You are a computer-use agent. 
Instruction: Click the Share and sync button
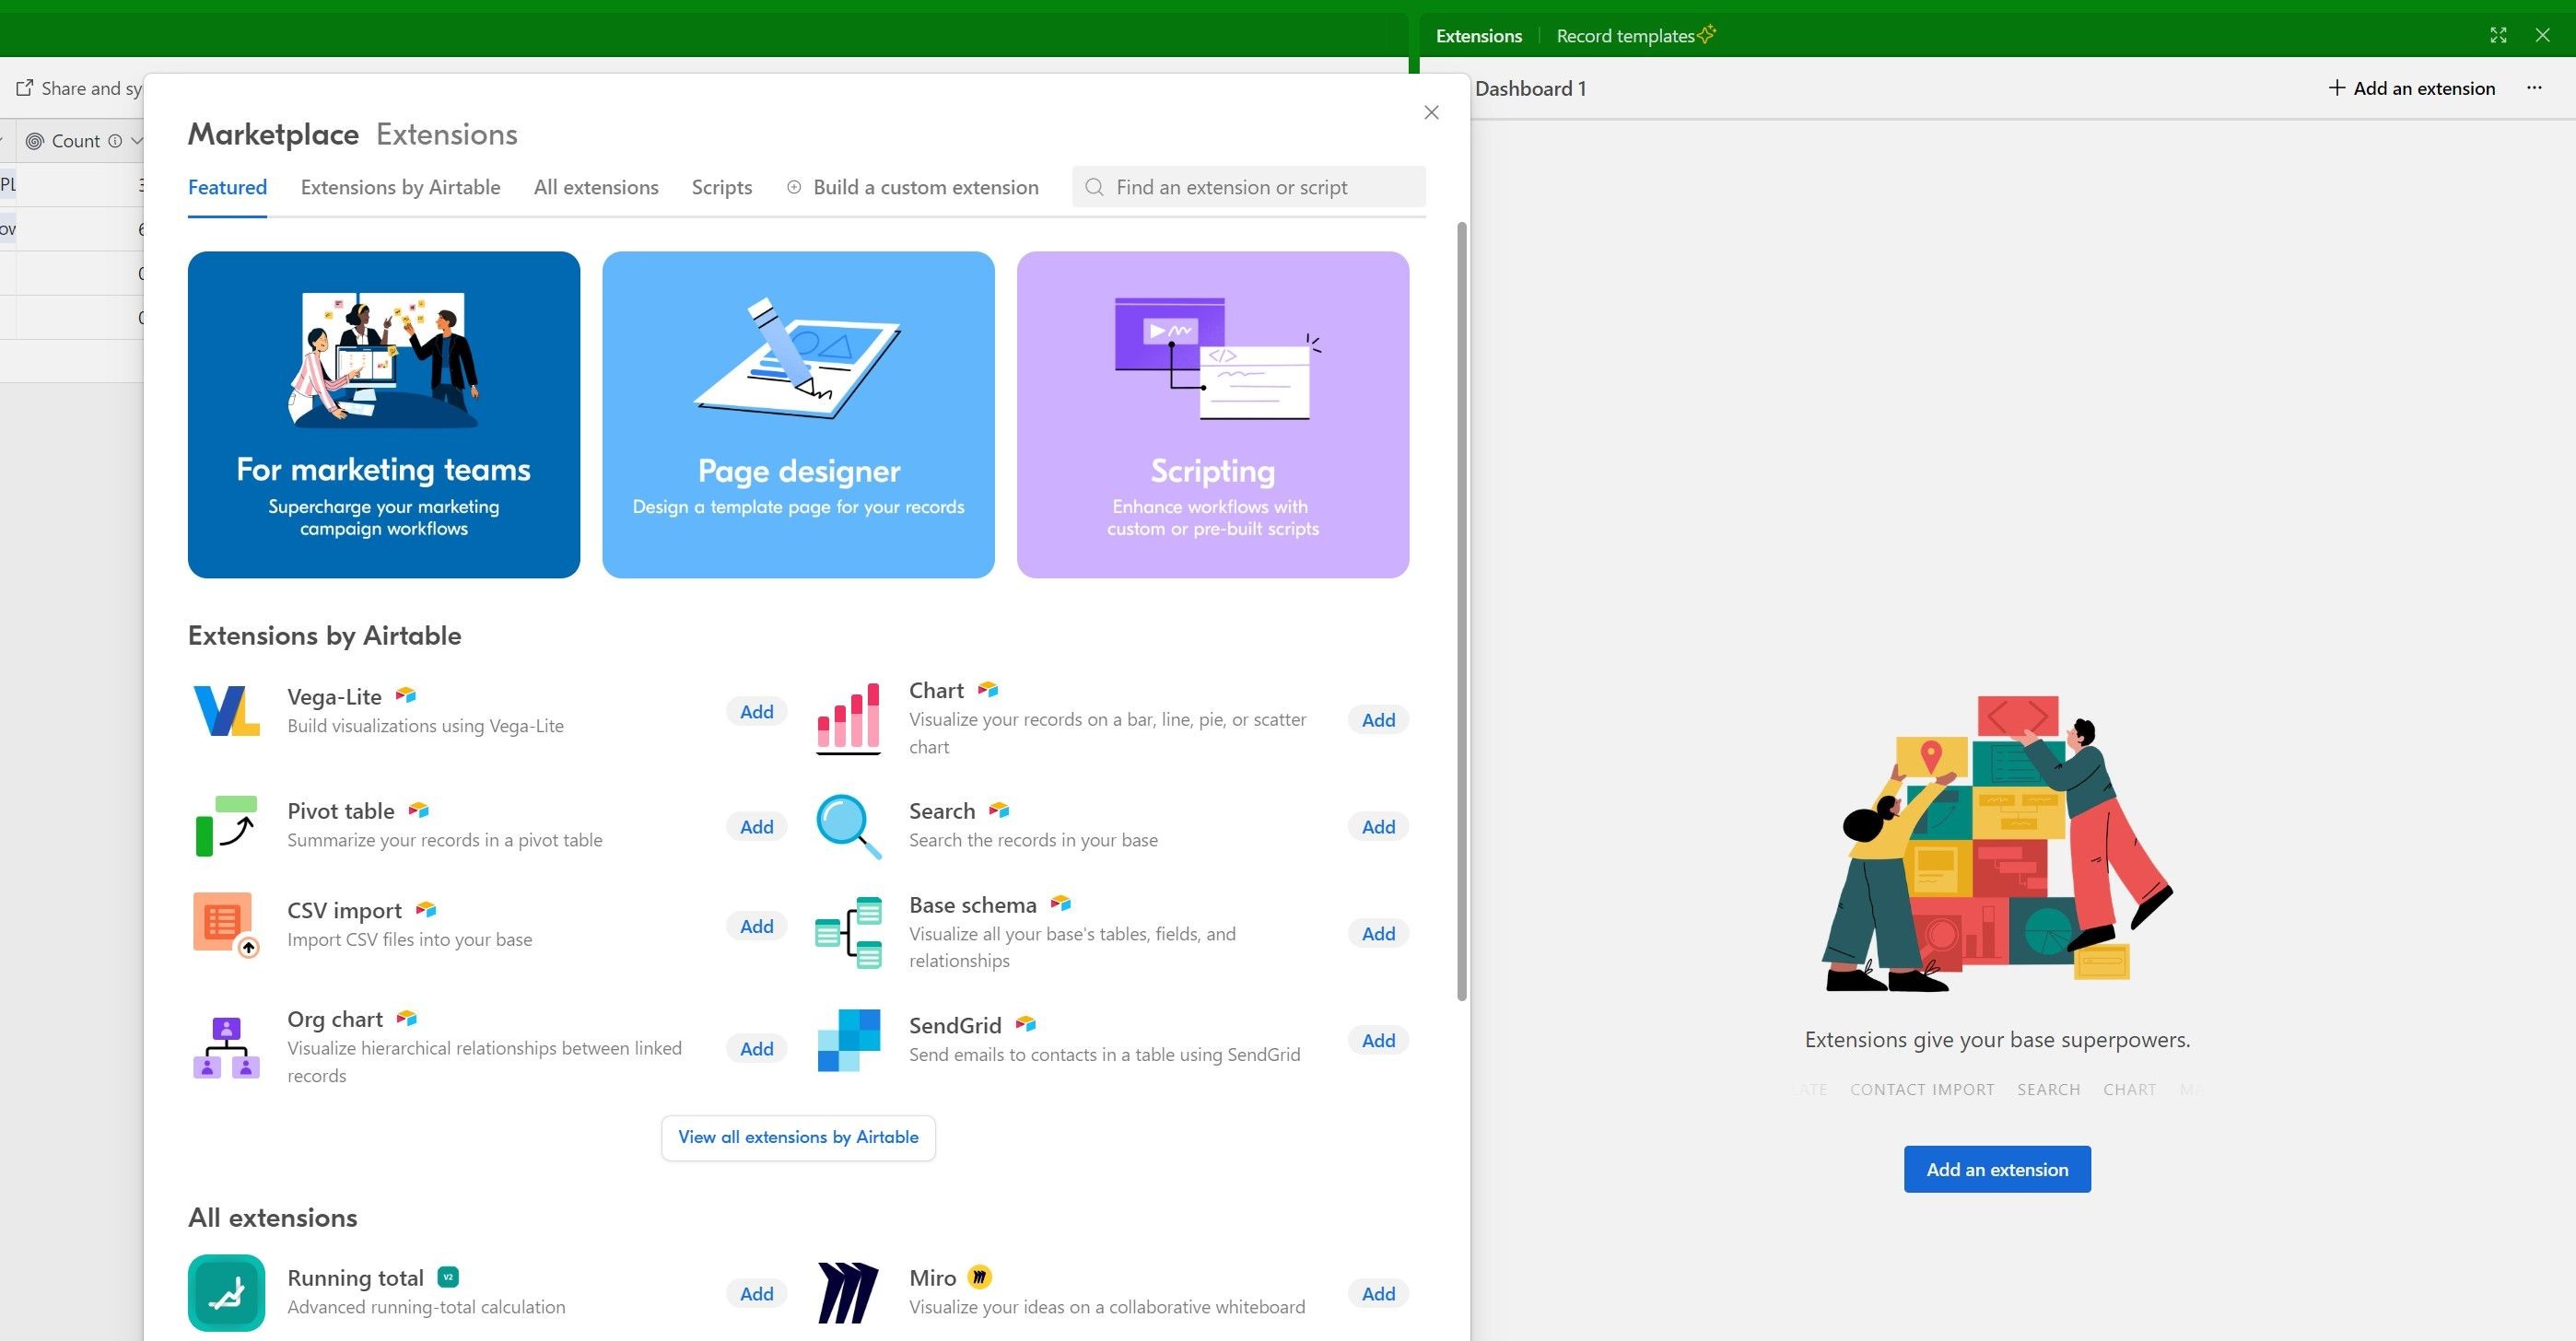pos(78,88)
